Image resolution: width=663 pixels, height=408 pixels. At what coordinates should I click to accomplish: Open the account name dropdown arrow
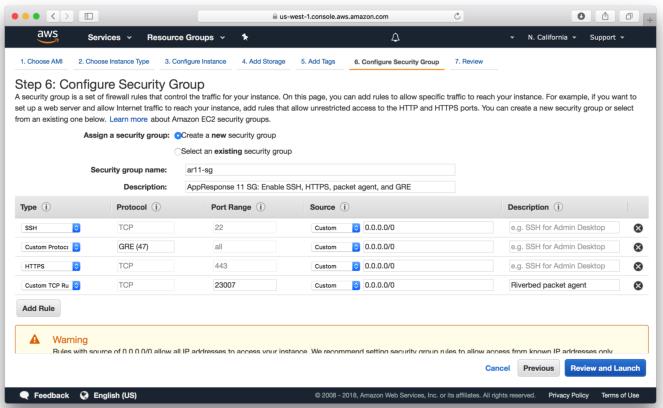(512, 37)
